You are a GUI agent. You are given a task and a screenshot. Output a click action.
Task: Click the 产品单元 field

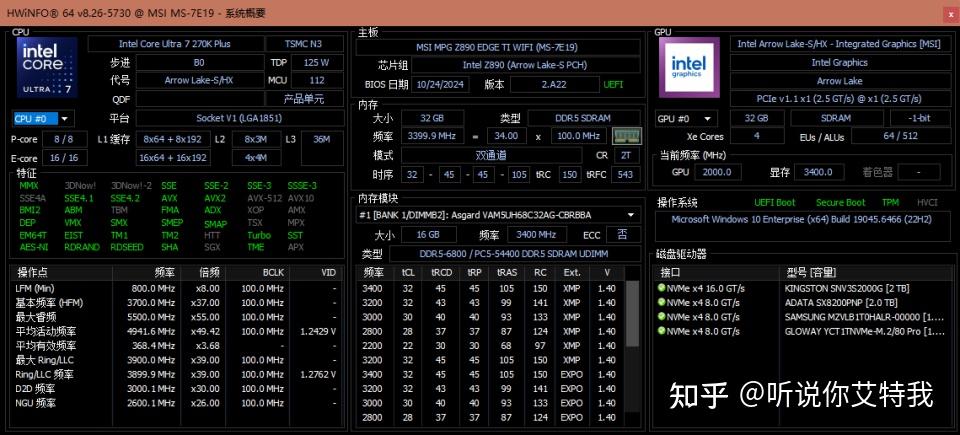[x=304, y=99]
